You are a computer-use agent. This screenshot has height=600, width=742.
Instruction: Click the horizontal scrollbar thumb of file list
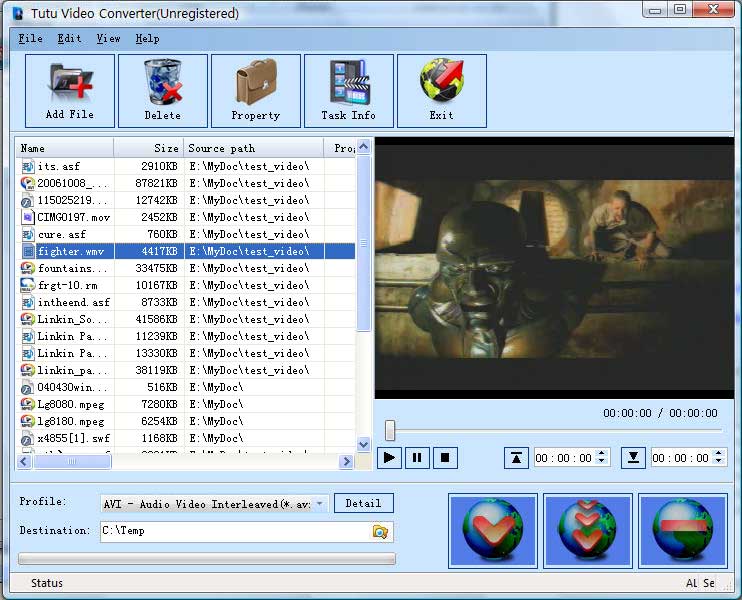(71, 461)
